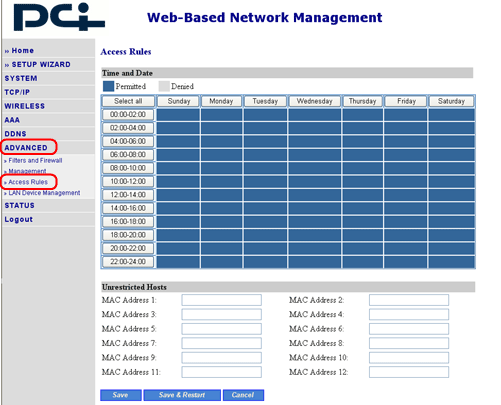
Task: Expand the ADVANCED sidebar section
Action: 26,147
